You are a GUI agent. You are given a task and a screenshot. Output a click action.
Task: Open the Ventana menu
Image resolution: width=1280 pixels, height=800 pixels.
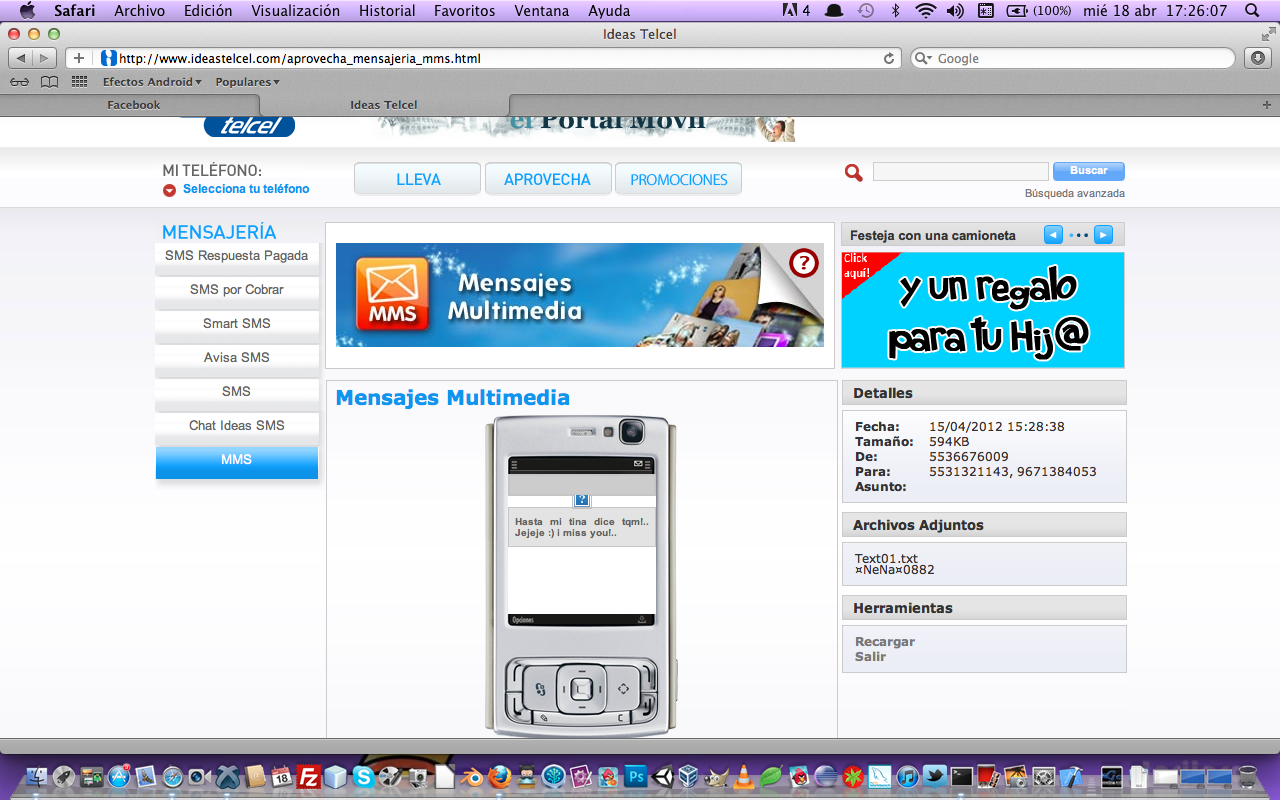[541, 11]
